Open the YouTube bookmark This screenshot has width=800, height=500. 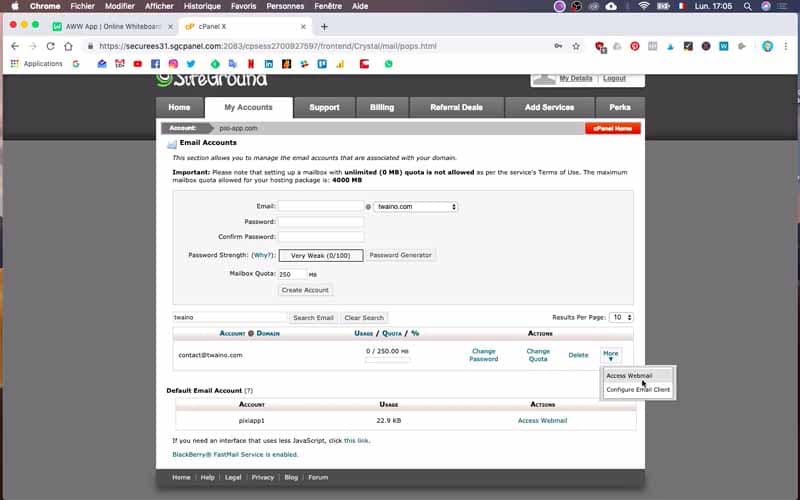pyautogui.click(x=138, y=64)
